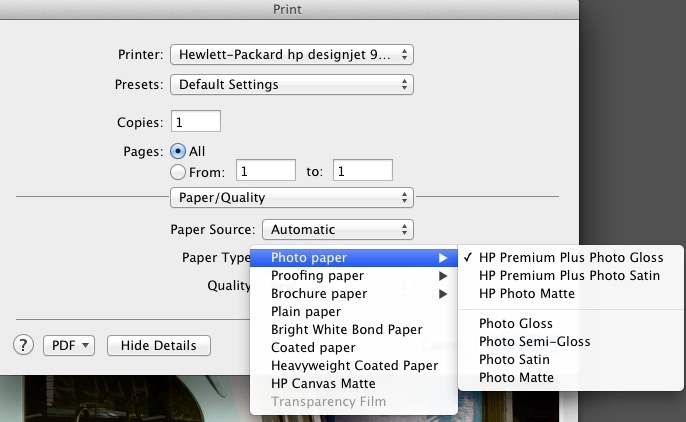Click the Hide Details button
The image size is (686, 422).
[159, 345]
